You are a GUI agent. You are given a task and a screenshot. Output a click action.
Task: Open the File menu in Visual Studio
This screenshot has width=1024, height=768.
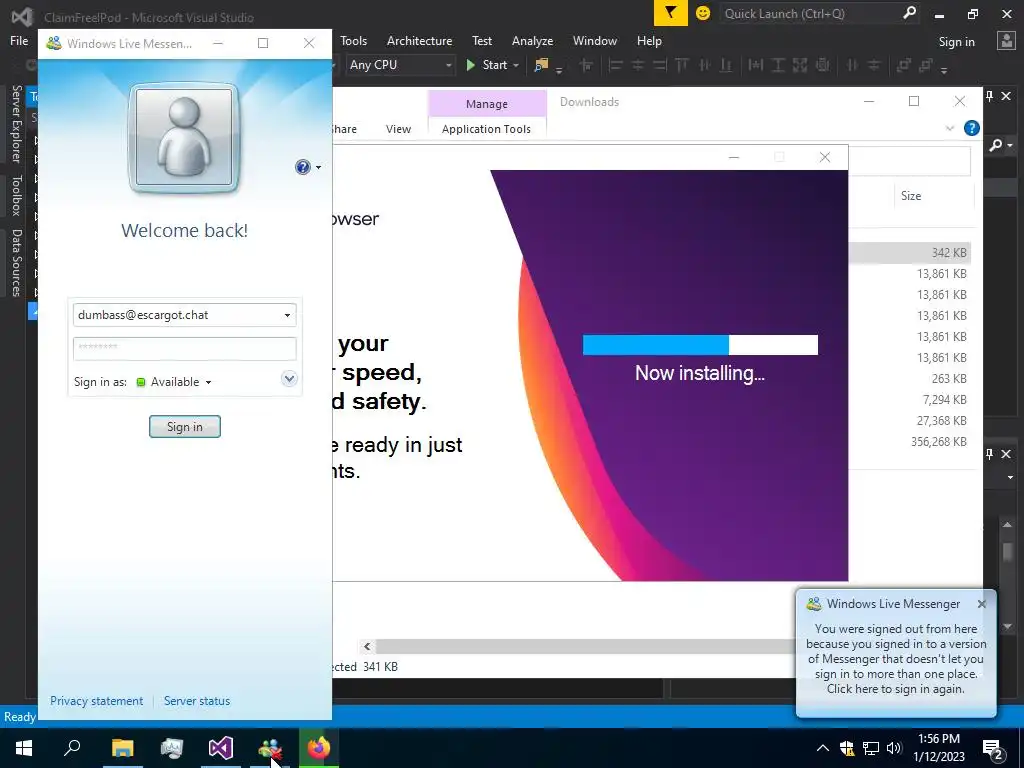point(19,40)
